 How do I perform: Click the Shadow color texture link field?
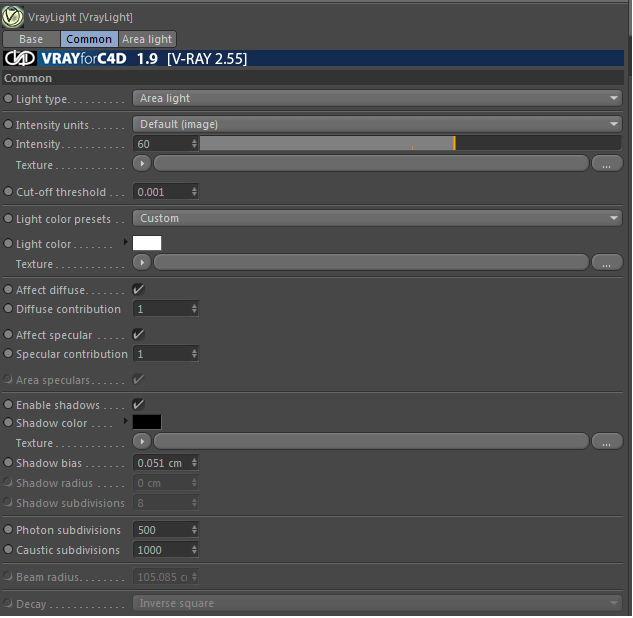[x=371, y=442]
